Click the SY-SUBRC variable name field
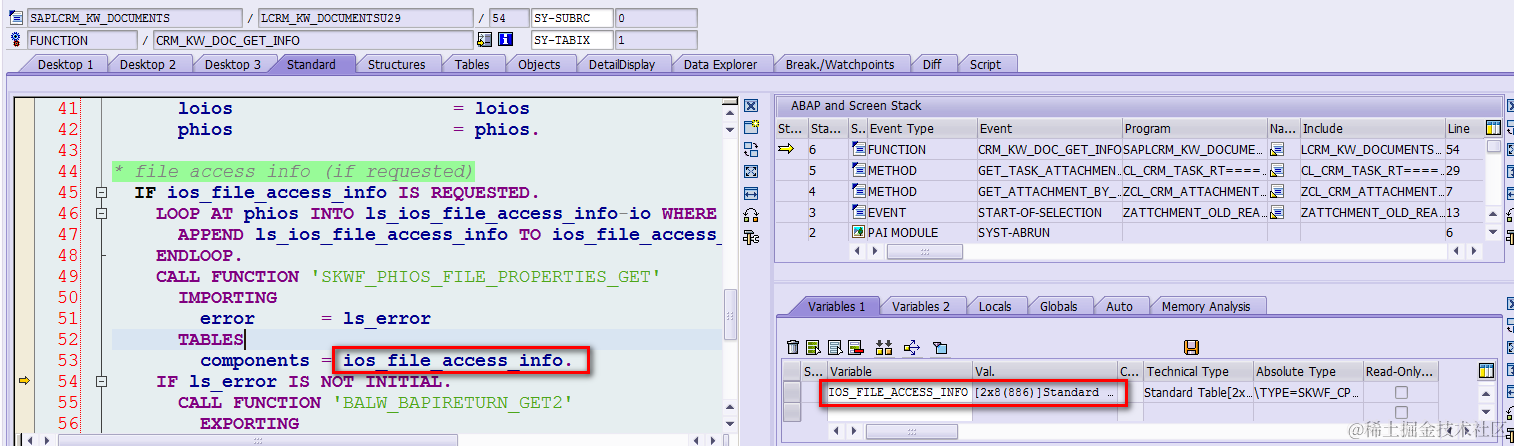This screenshot has width=1514, height=446. [570, 18]
